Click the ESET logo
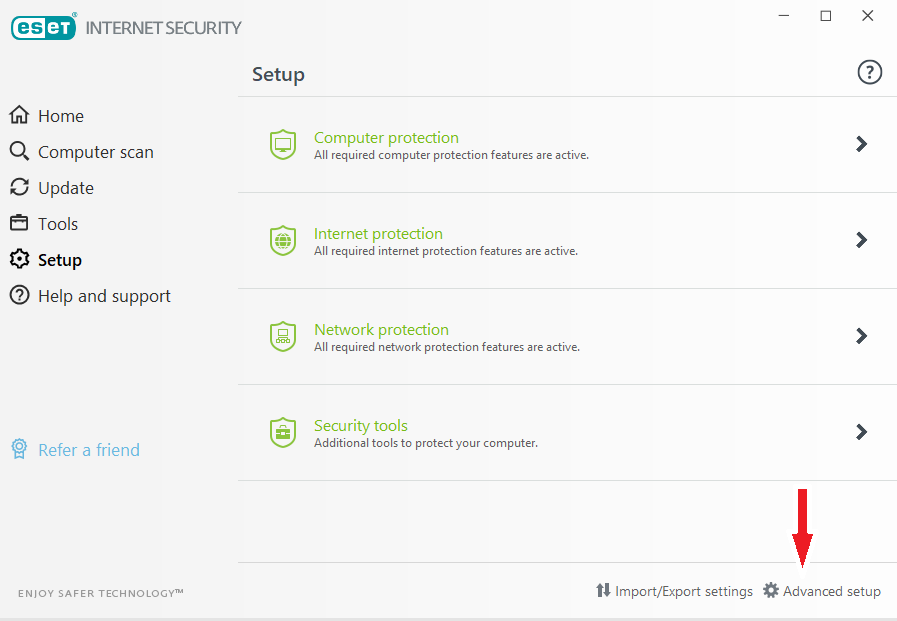 (45, 27)
